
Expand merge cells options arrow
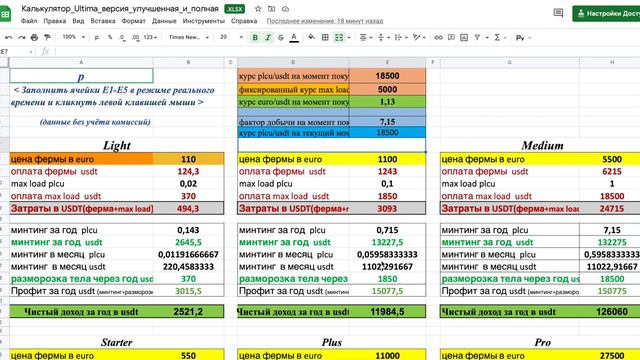click(x=349, y=38)
